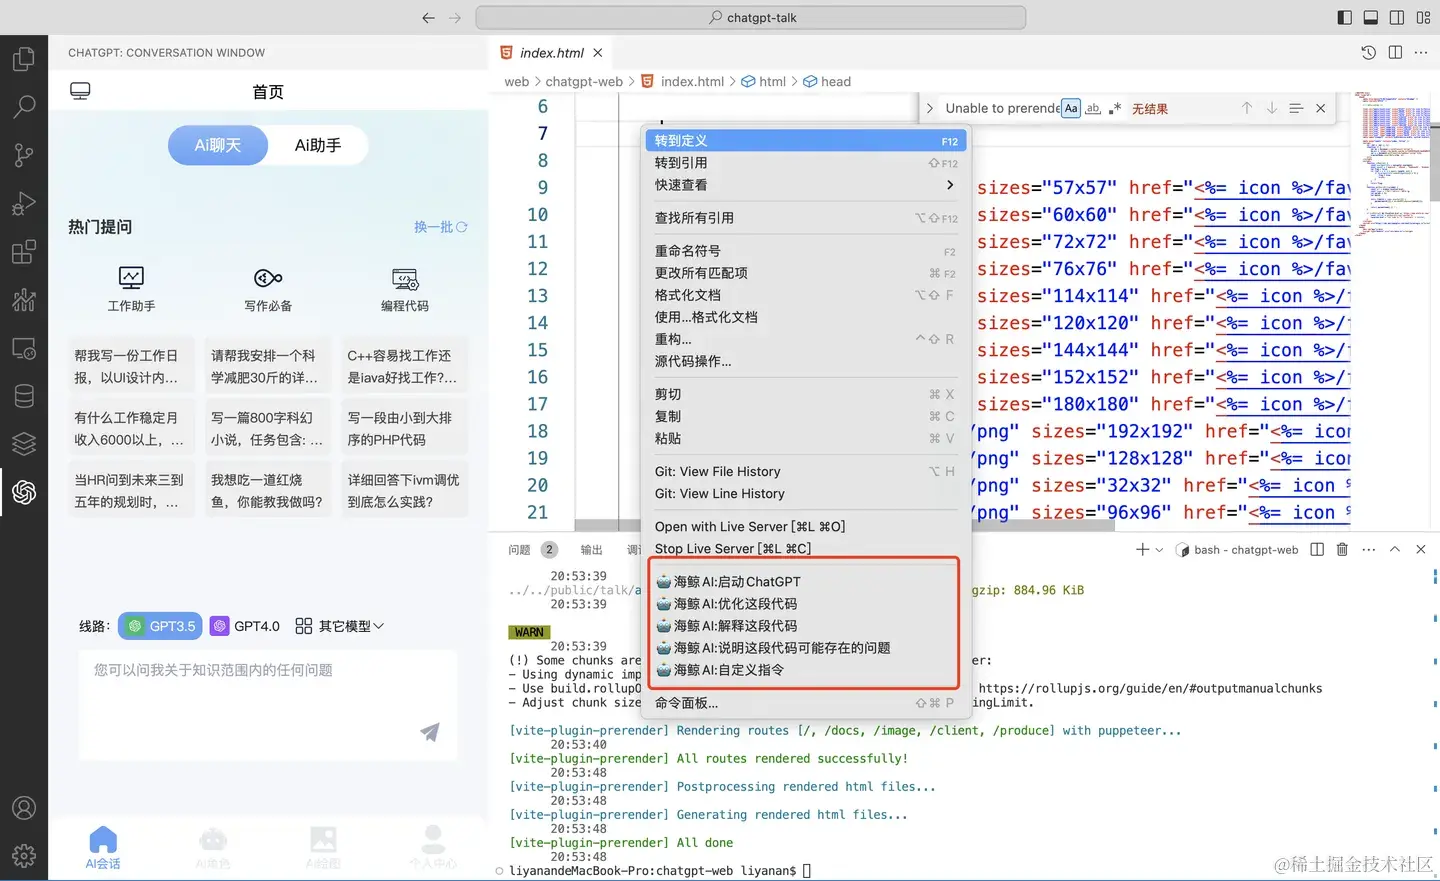Expand the 快速查看 submenu
This screenshot has height=881, width=1440.
pyautogui.click(x=806, y=185)
